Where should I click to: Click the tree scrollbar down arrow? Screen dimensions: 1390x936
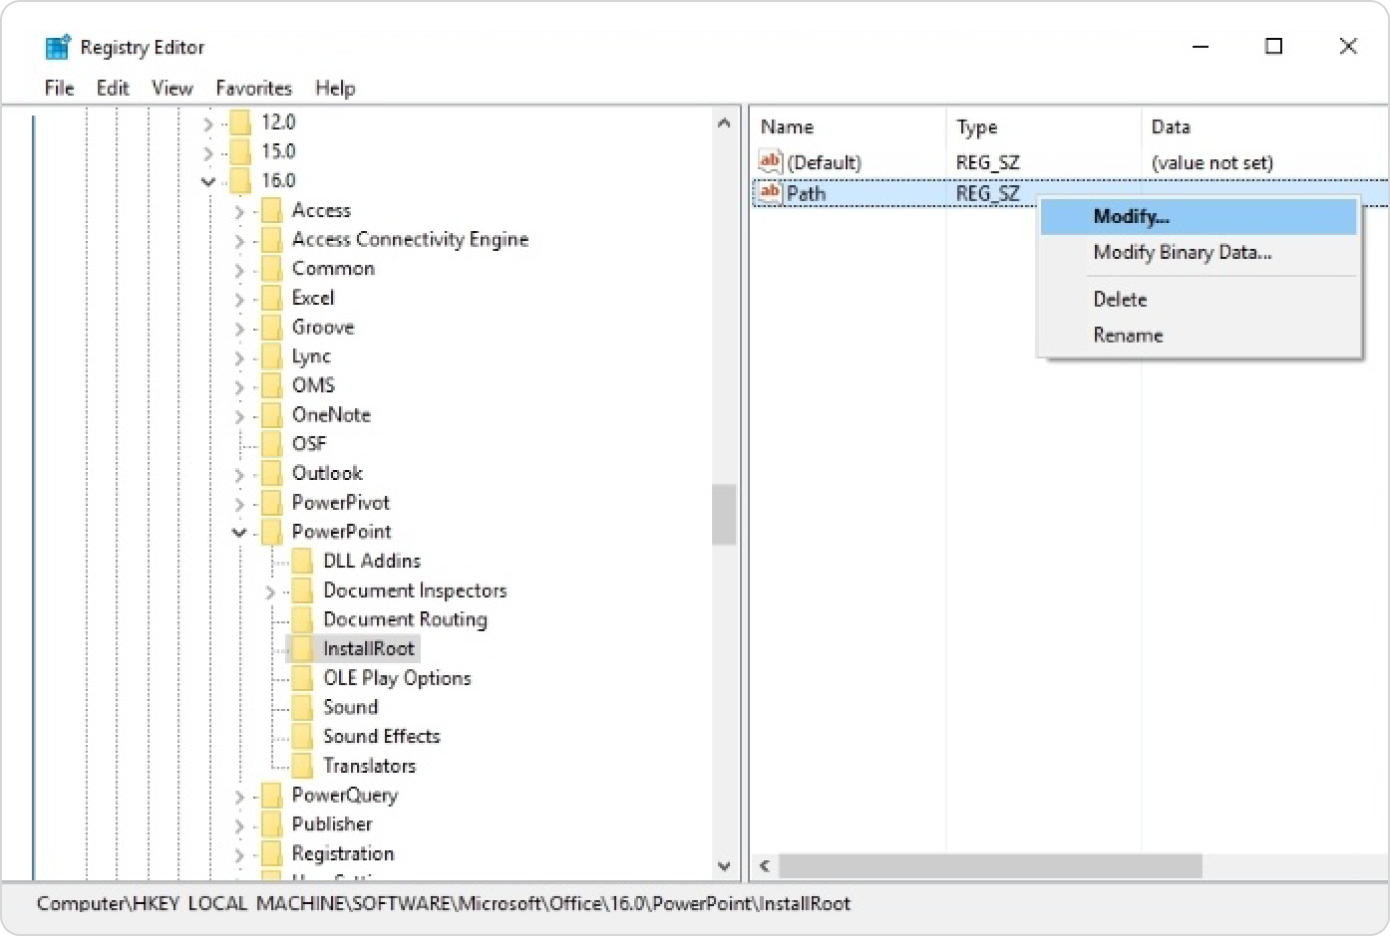(x=724, y=867)
